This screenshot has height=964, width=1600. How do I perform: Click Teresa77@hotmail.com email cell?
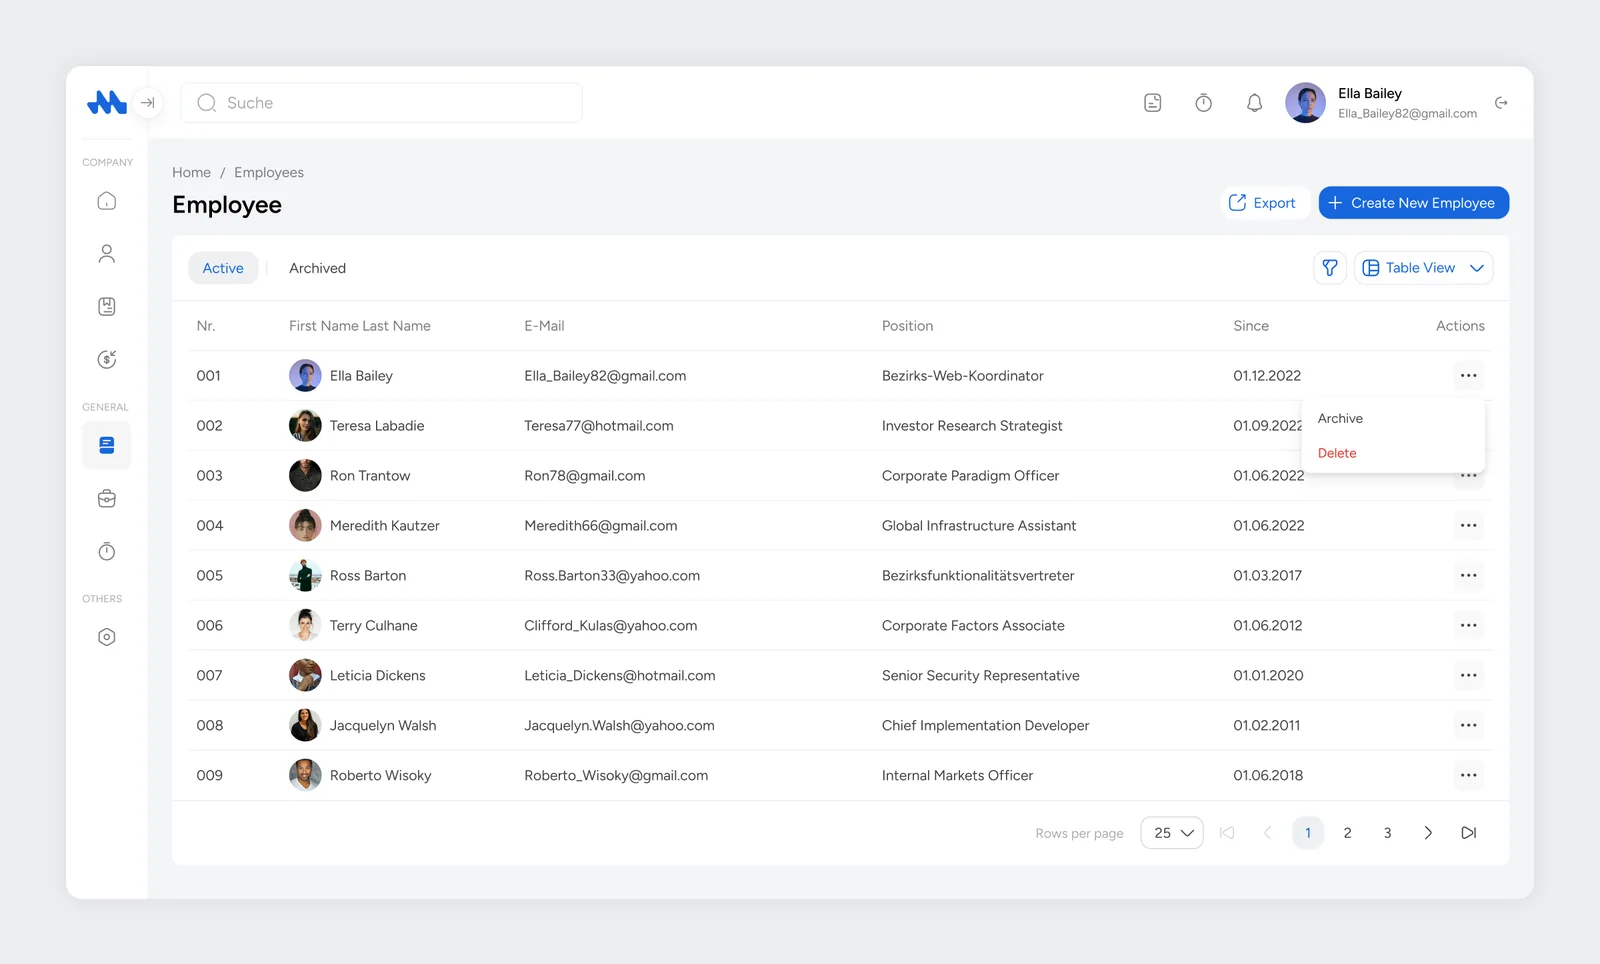tap(599, 426)
